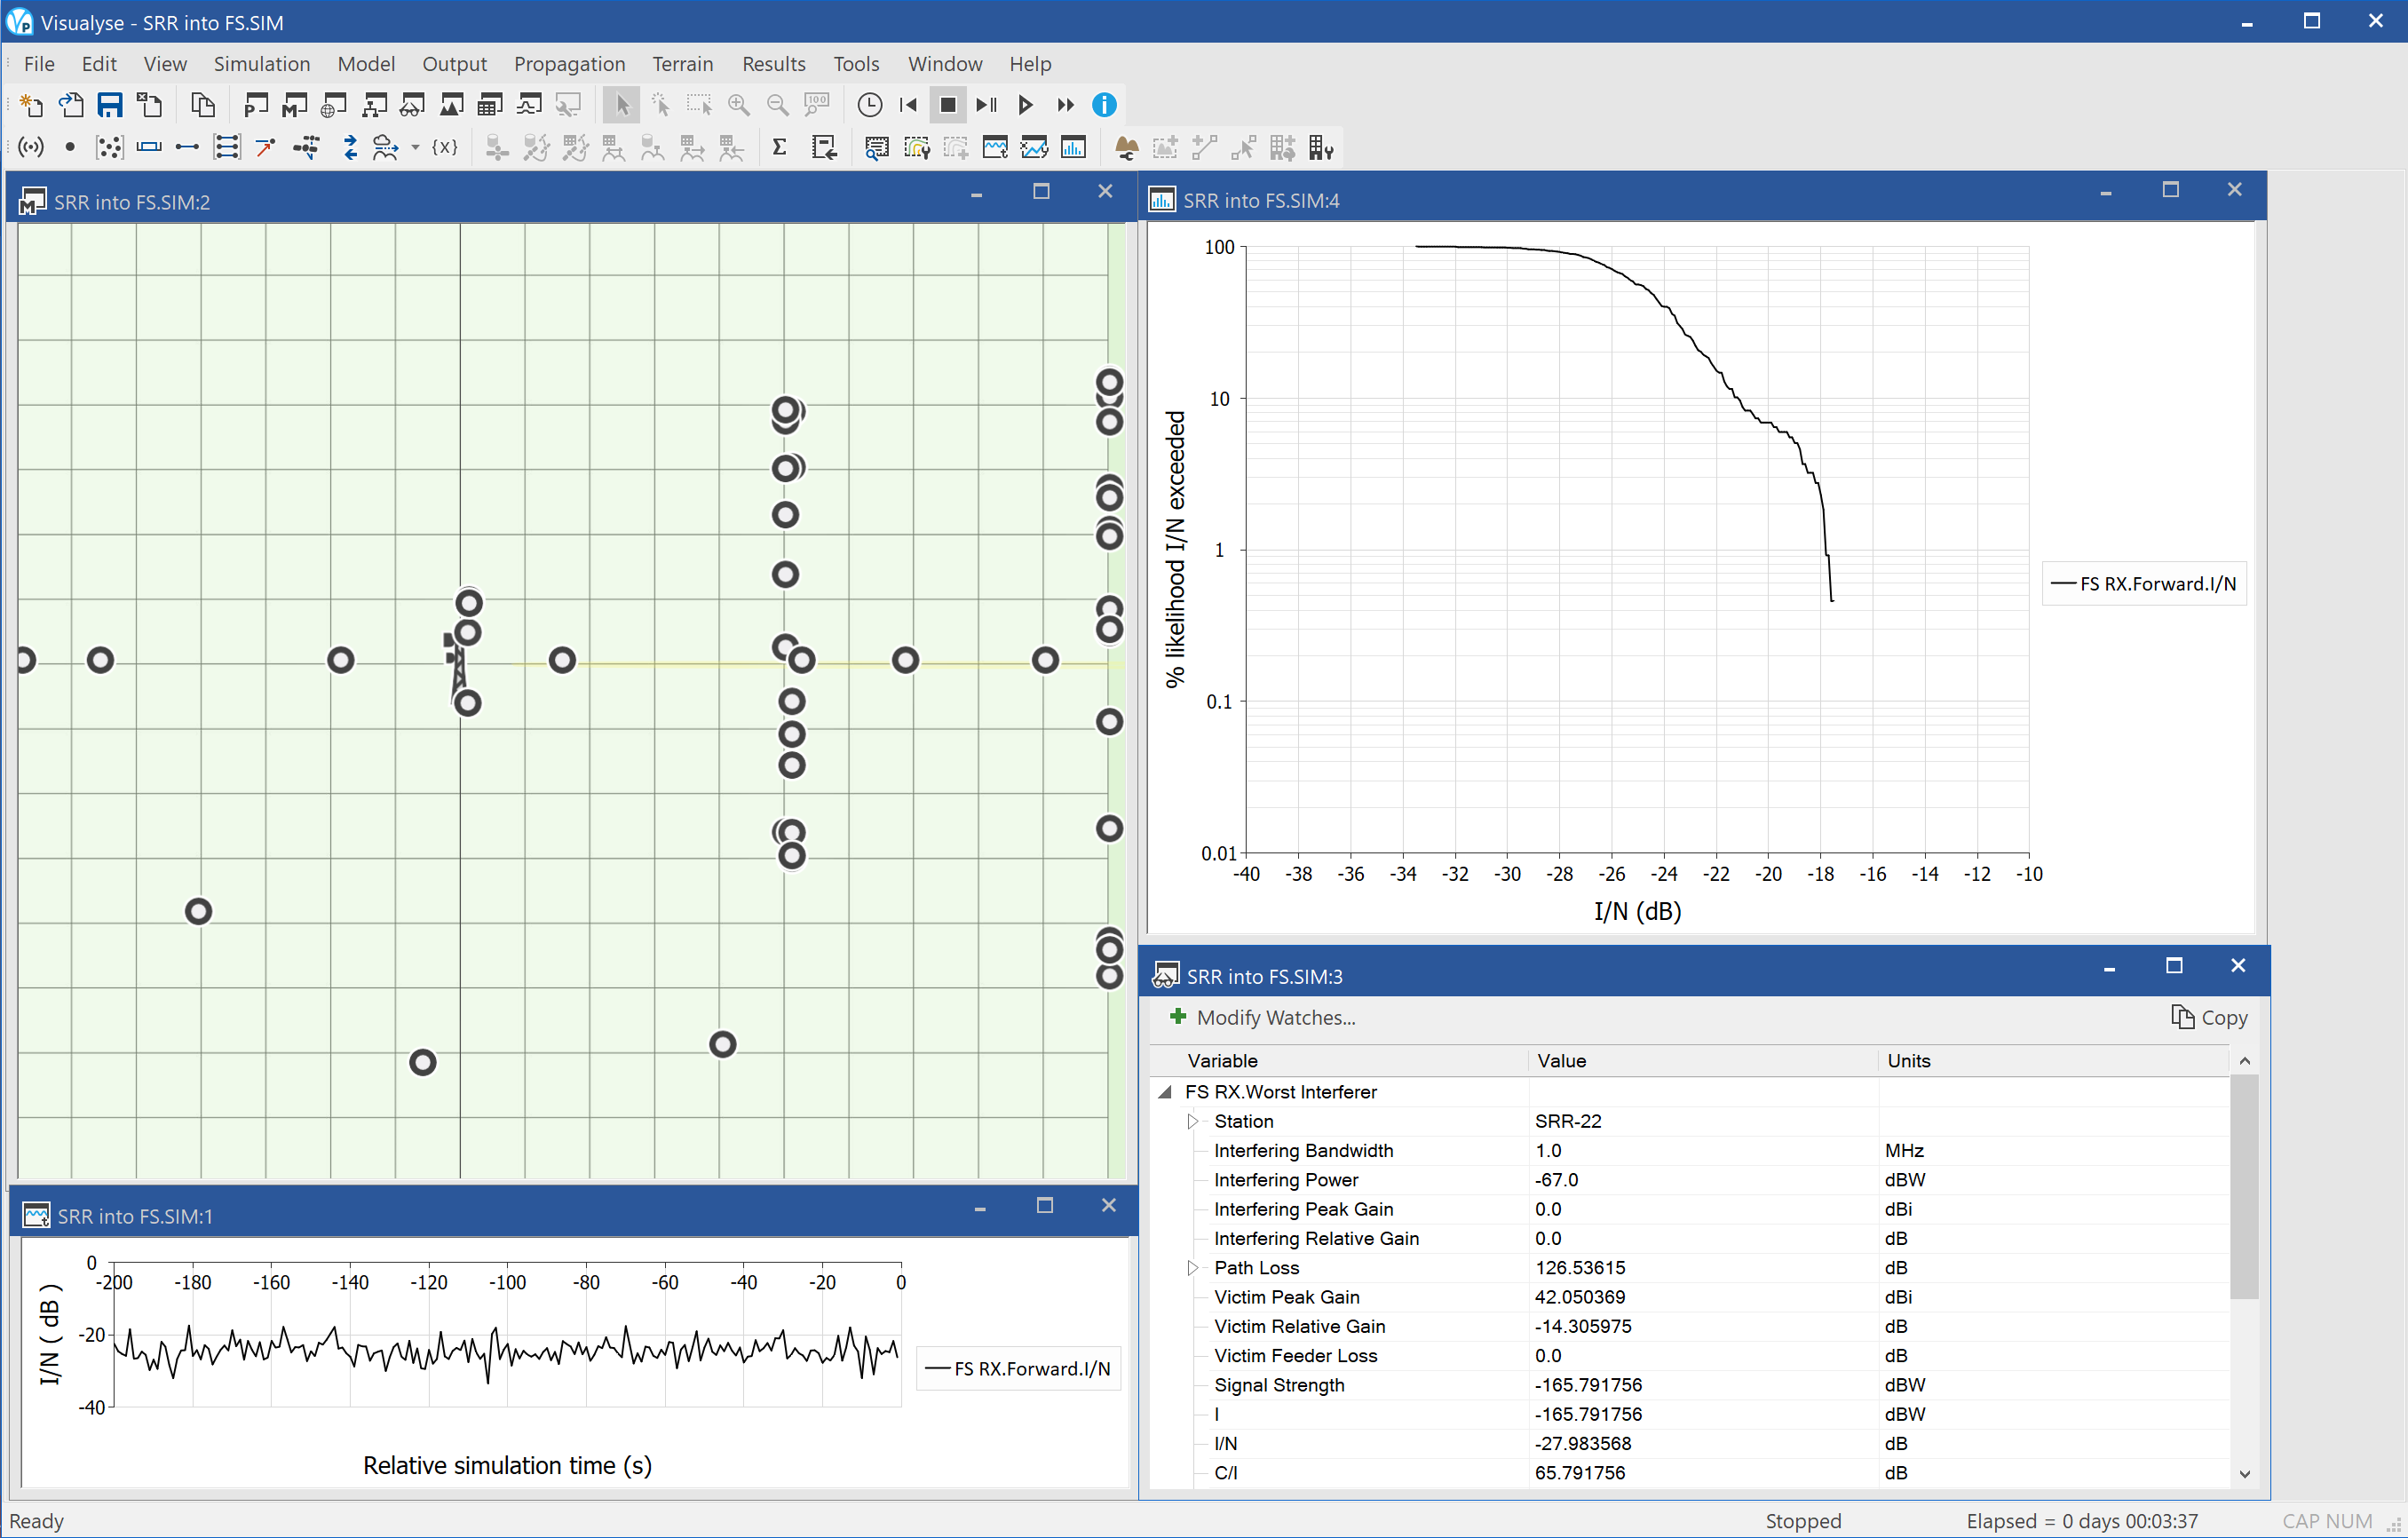The image size is (2408, 1538).
Task: Open the Propagation Environment cloud icon
Action: tap(385, 148)
